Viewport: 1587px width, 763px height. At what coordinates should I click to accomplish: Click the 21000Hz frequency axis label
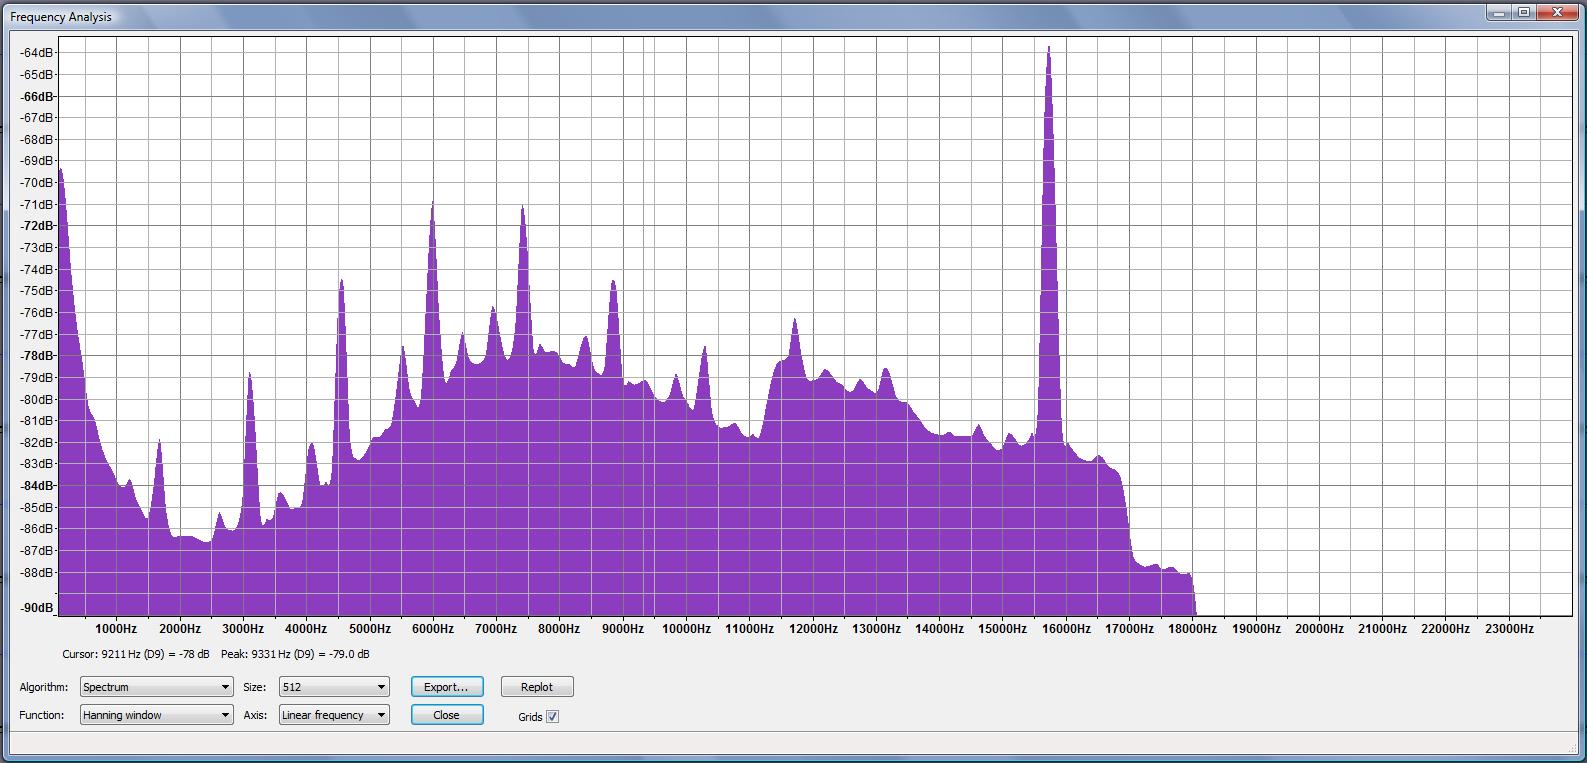pos(1383,629)
